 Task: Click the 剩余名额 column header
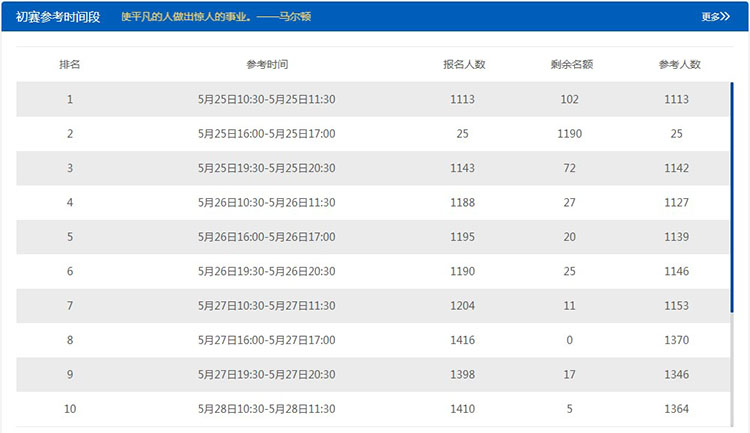[571, 64]
